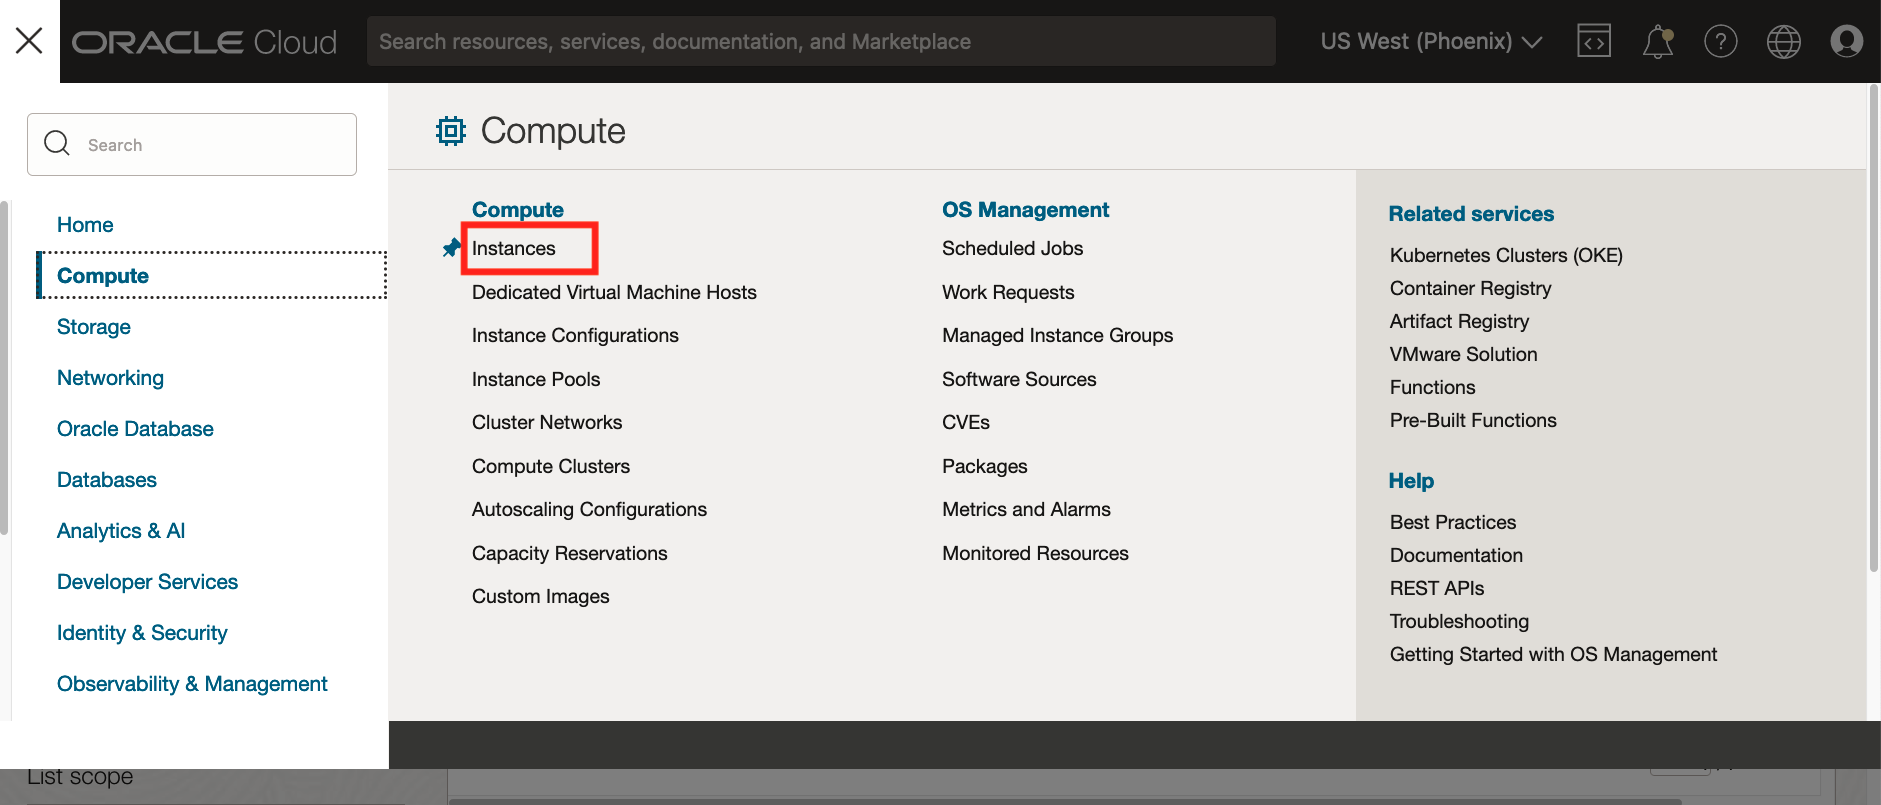Open REST APIs help link
Image resolution: width=1881 pixels, height=805 pixels.
click(1437, 588)
